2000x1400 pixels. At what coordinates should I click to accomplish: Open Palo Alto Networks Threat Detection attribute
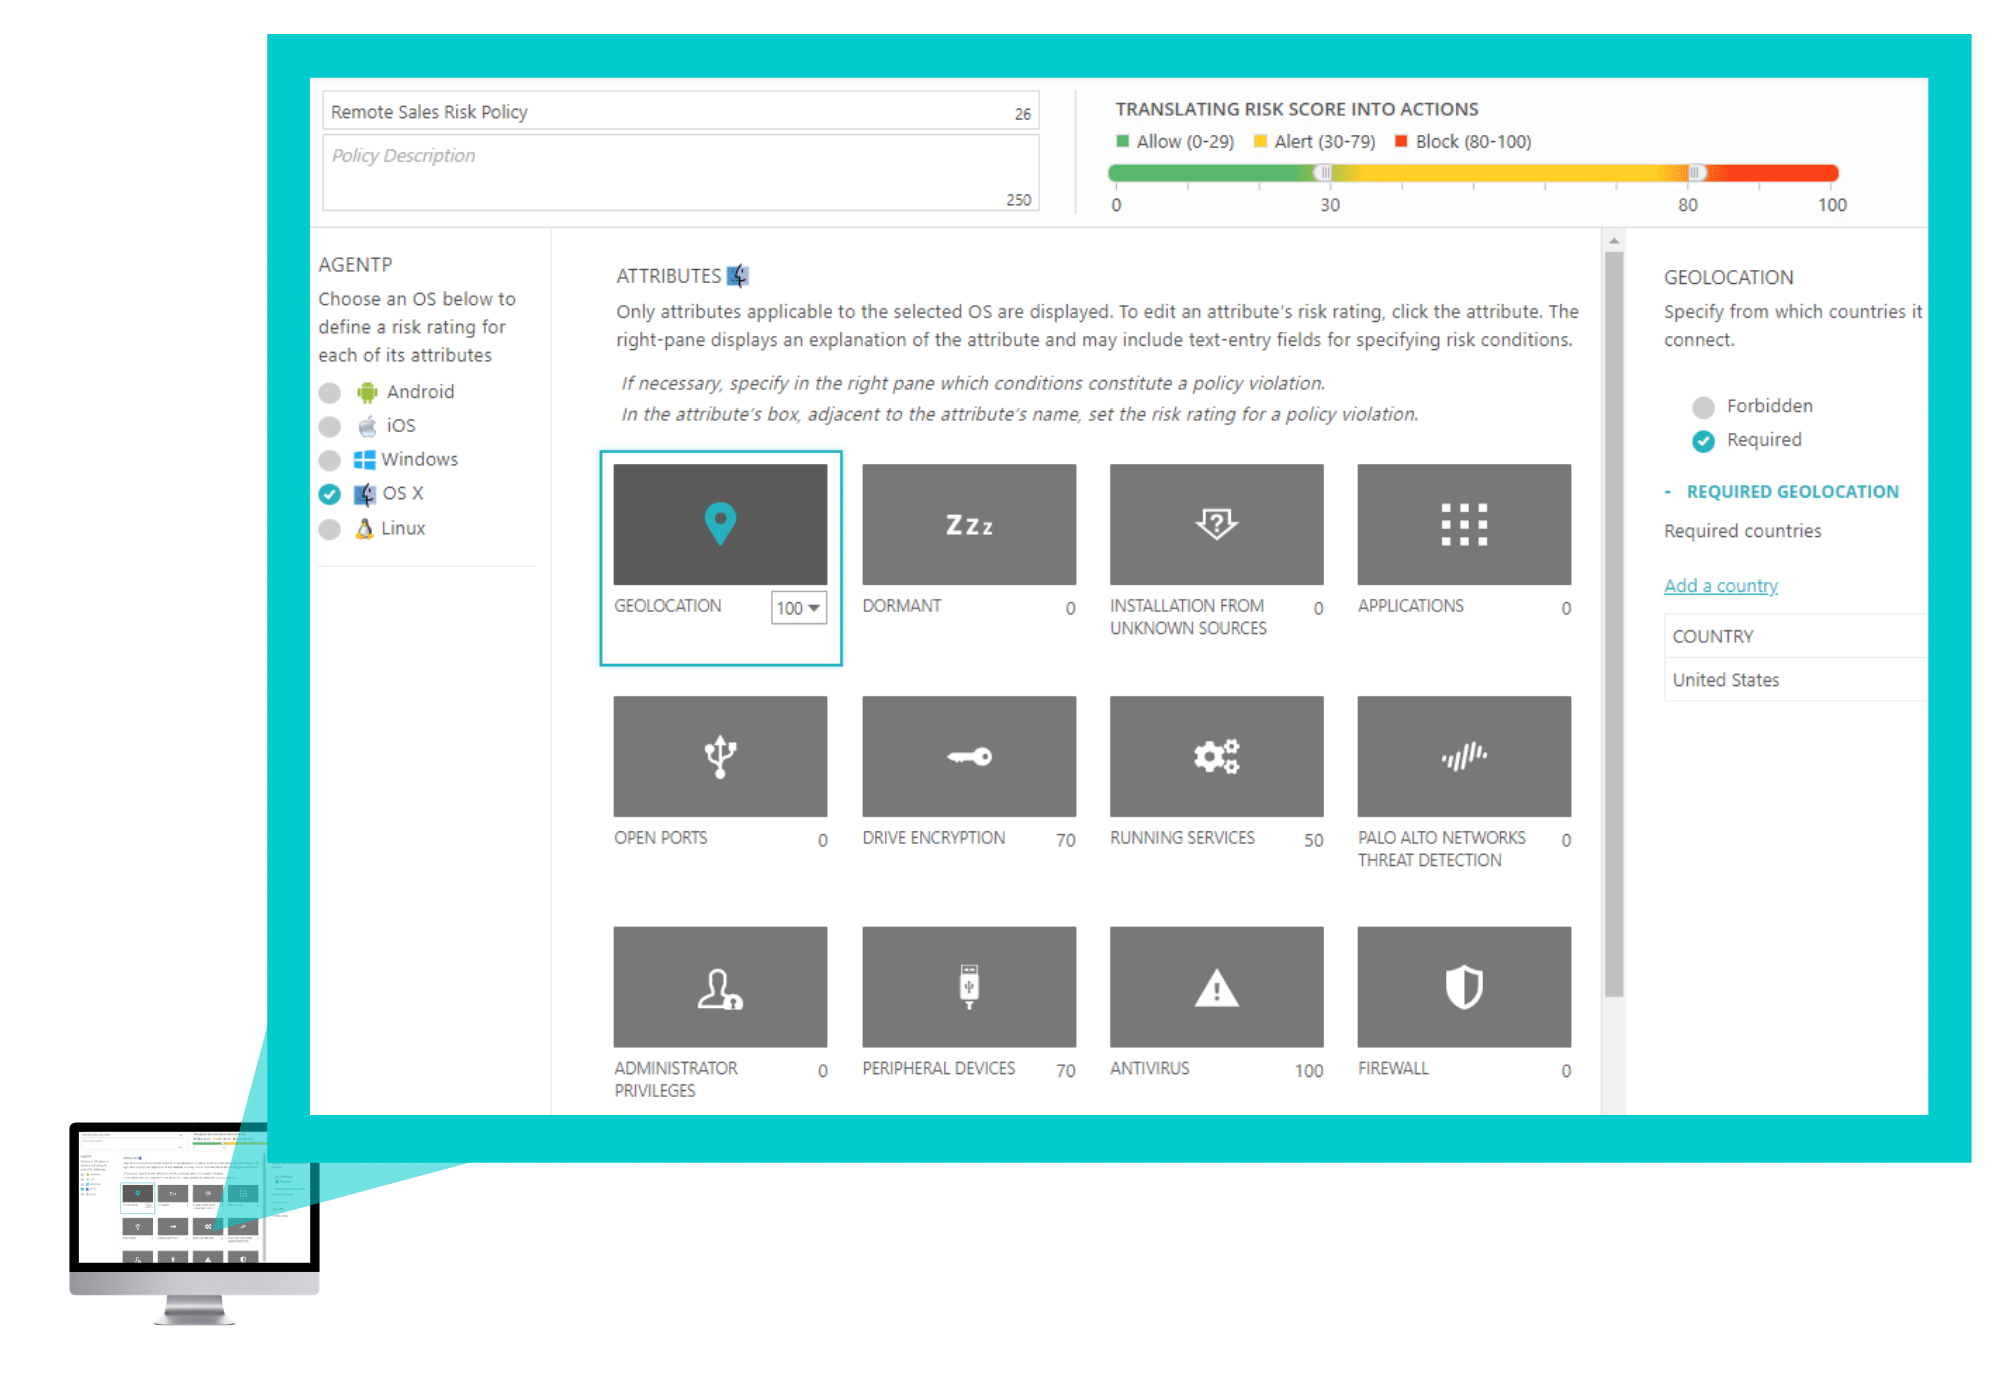pyautogui.click(x=1463, y=757)
